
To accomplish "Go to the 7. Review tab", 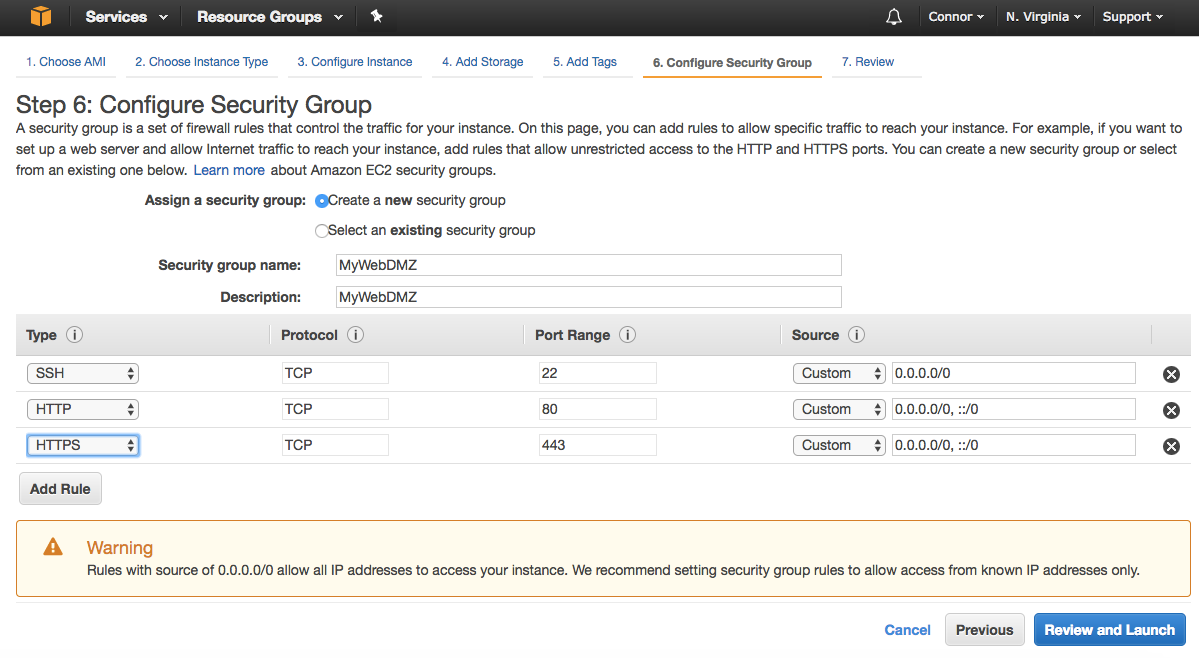I will coord(867,62).
